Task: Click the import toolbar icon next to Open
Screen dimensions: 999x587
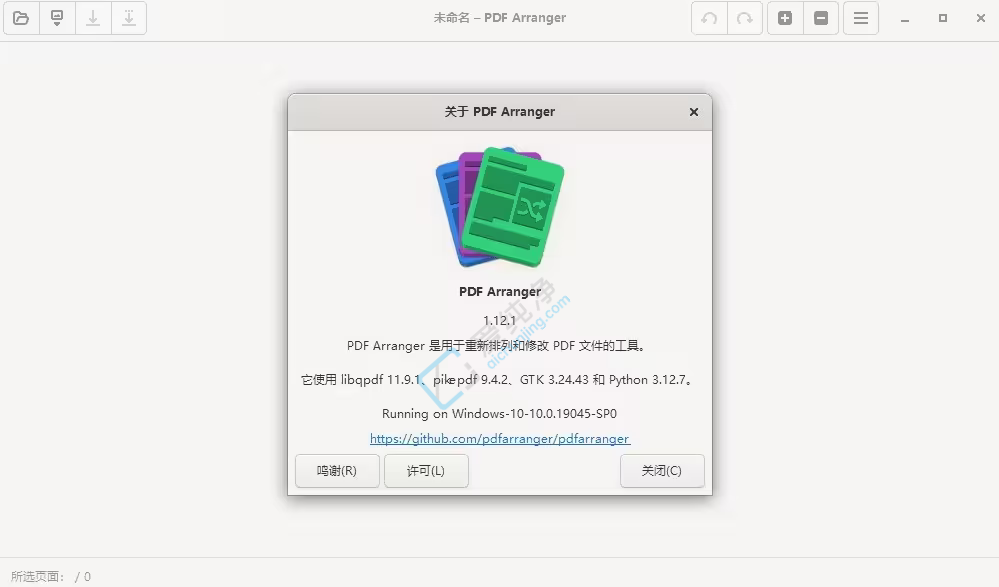Action: tap(57, 18)
